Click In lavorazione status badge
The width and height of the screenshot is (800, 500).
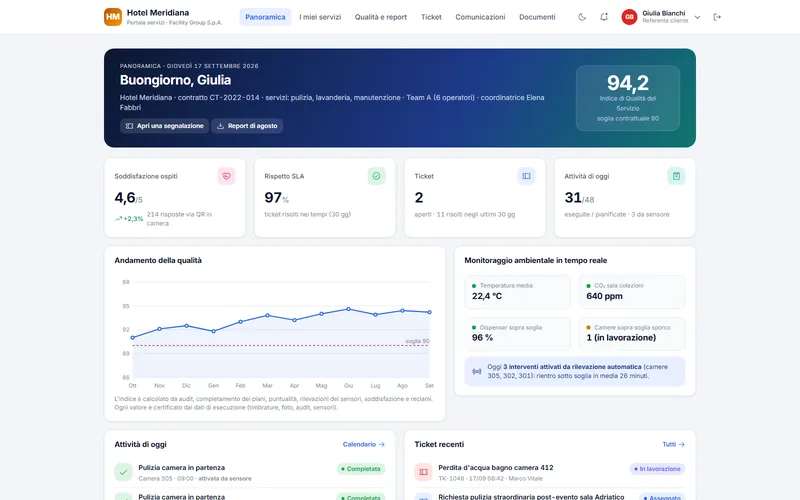coord(657,469)
